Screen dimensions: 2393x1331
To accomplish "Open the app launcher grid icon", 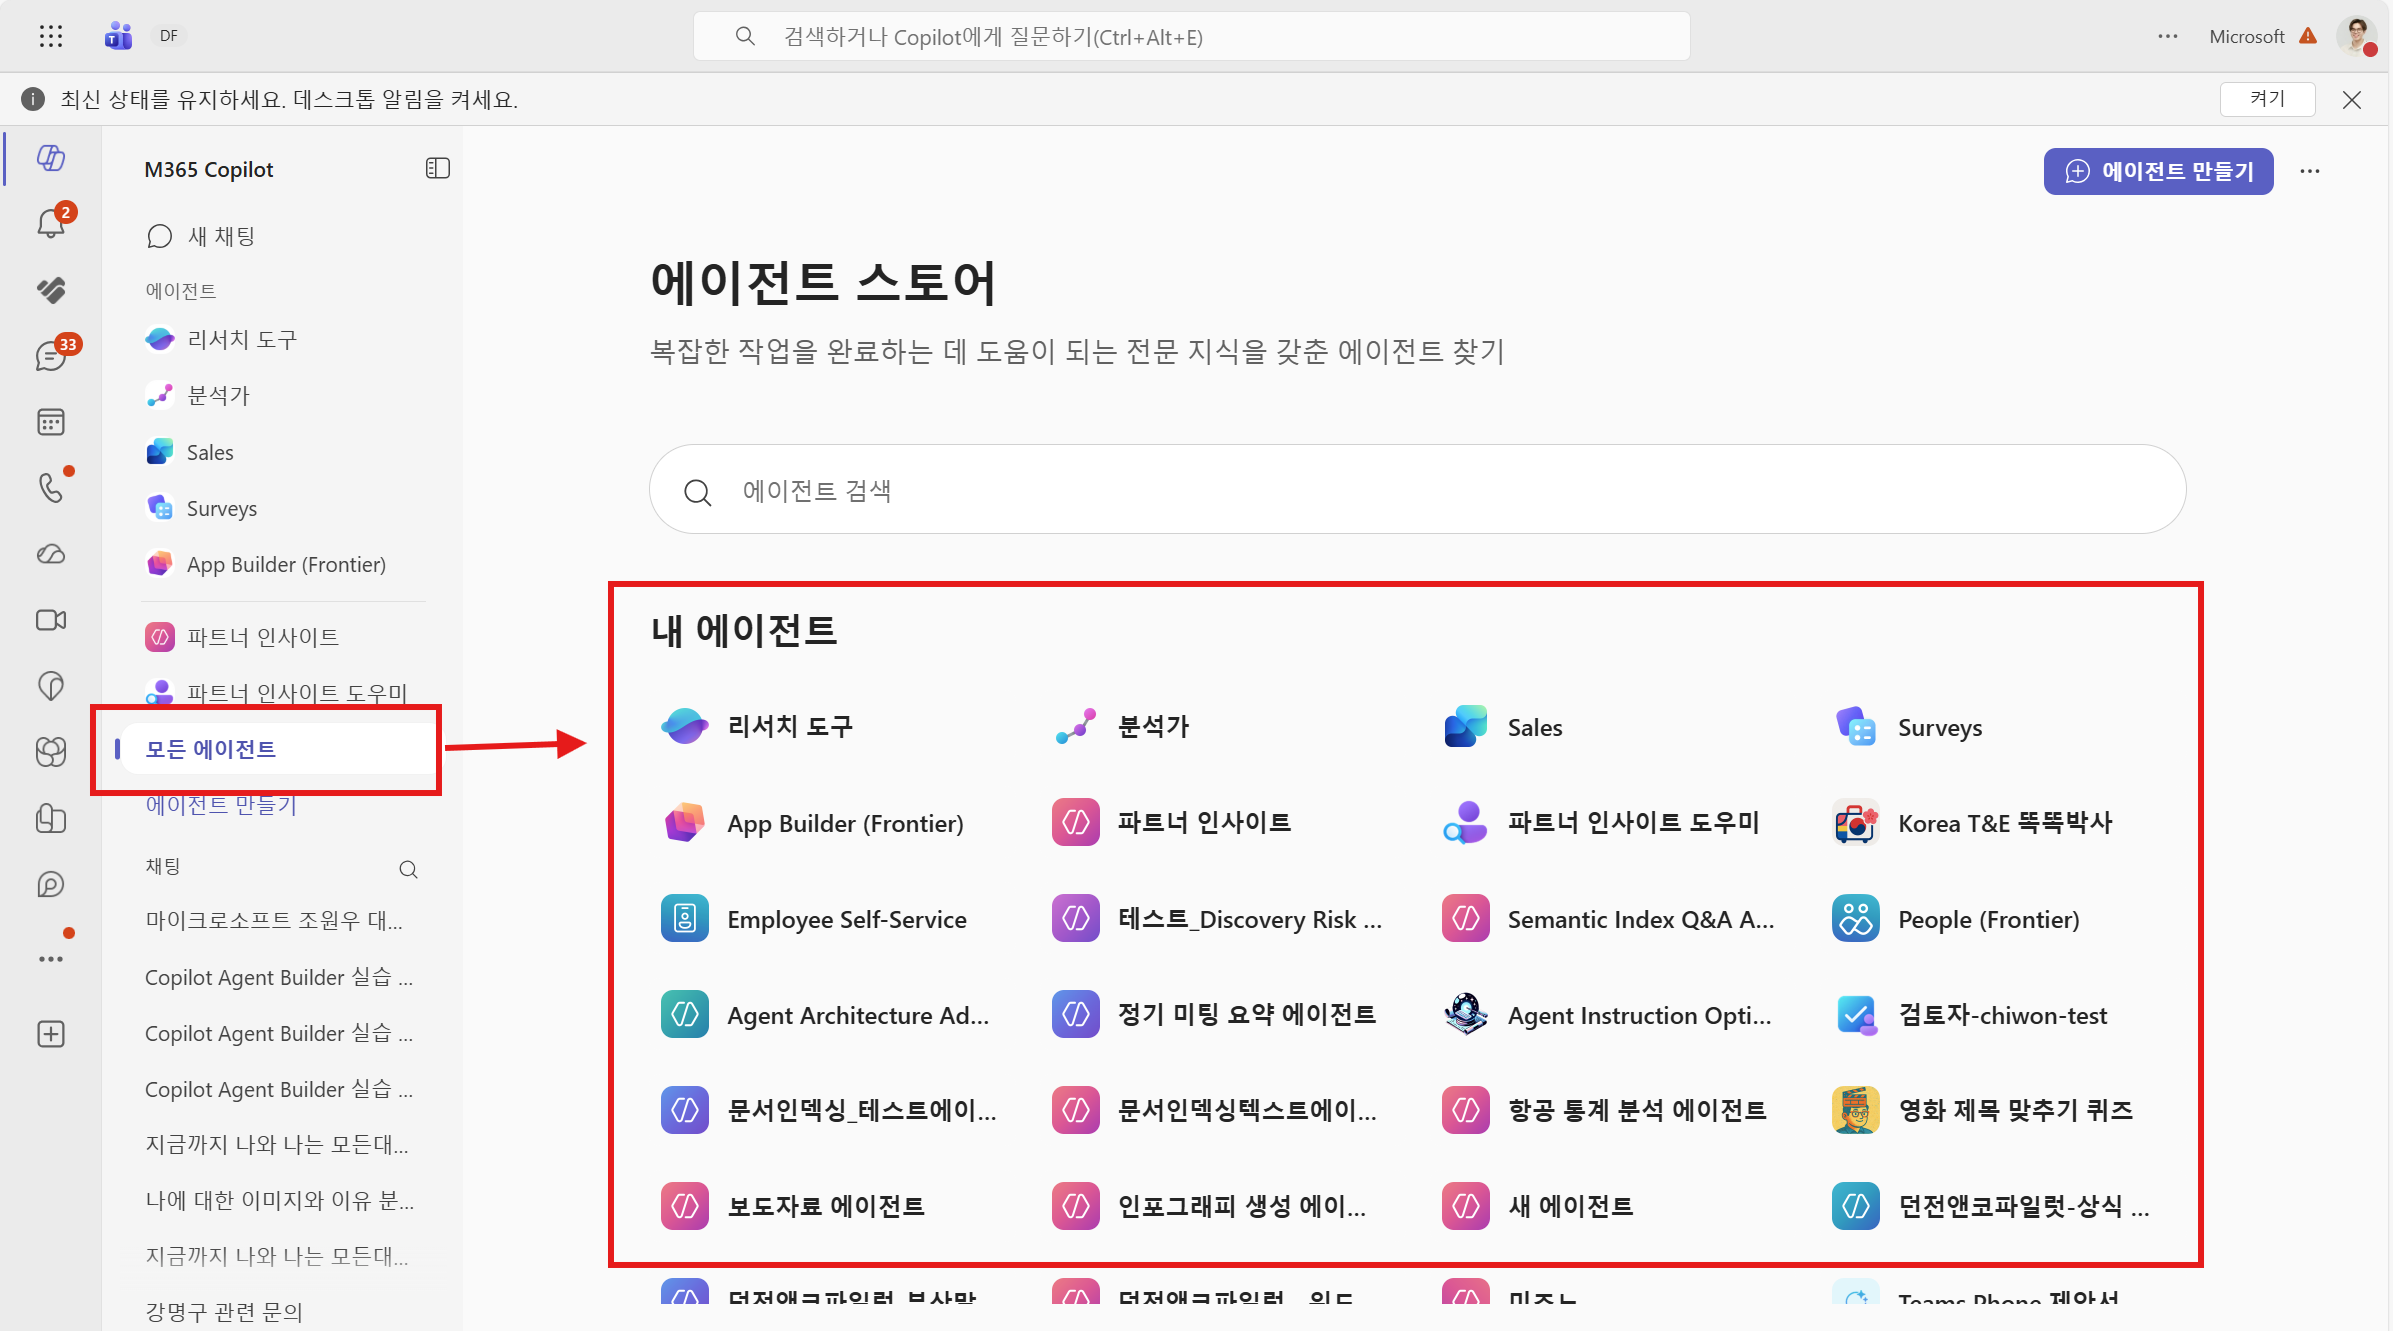I will [51, 36].
